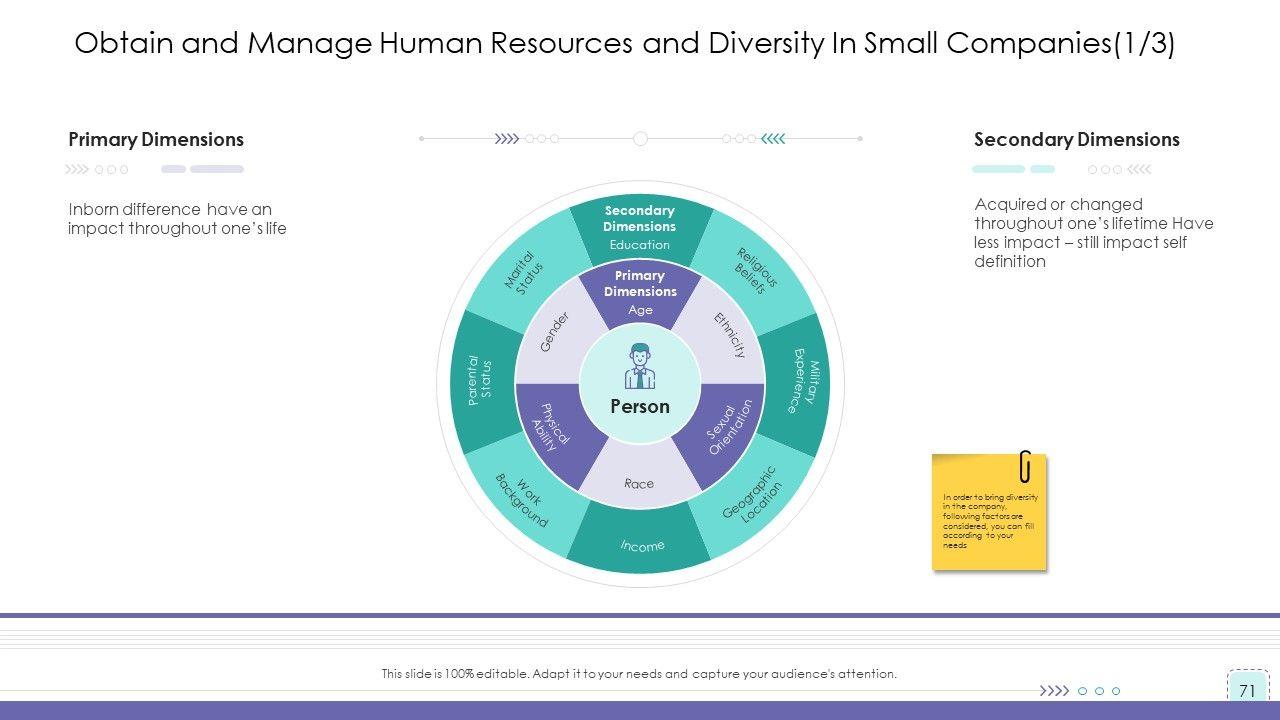Click the 'Person' label in the wheel center
The width and height of the screenshot is (1280, 720).
(640, 406)
